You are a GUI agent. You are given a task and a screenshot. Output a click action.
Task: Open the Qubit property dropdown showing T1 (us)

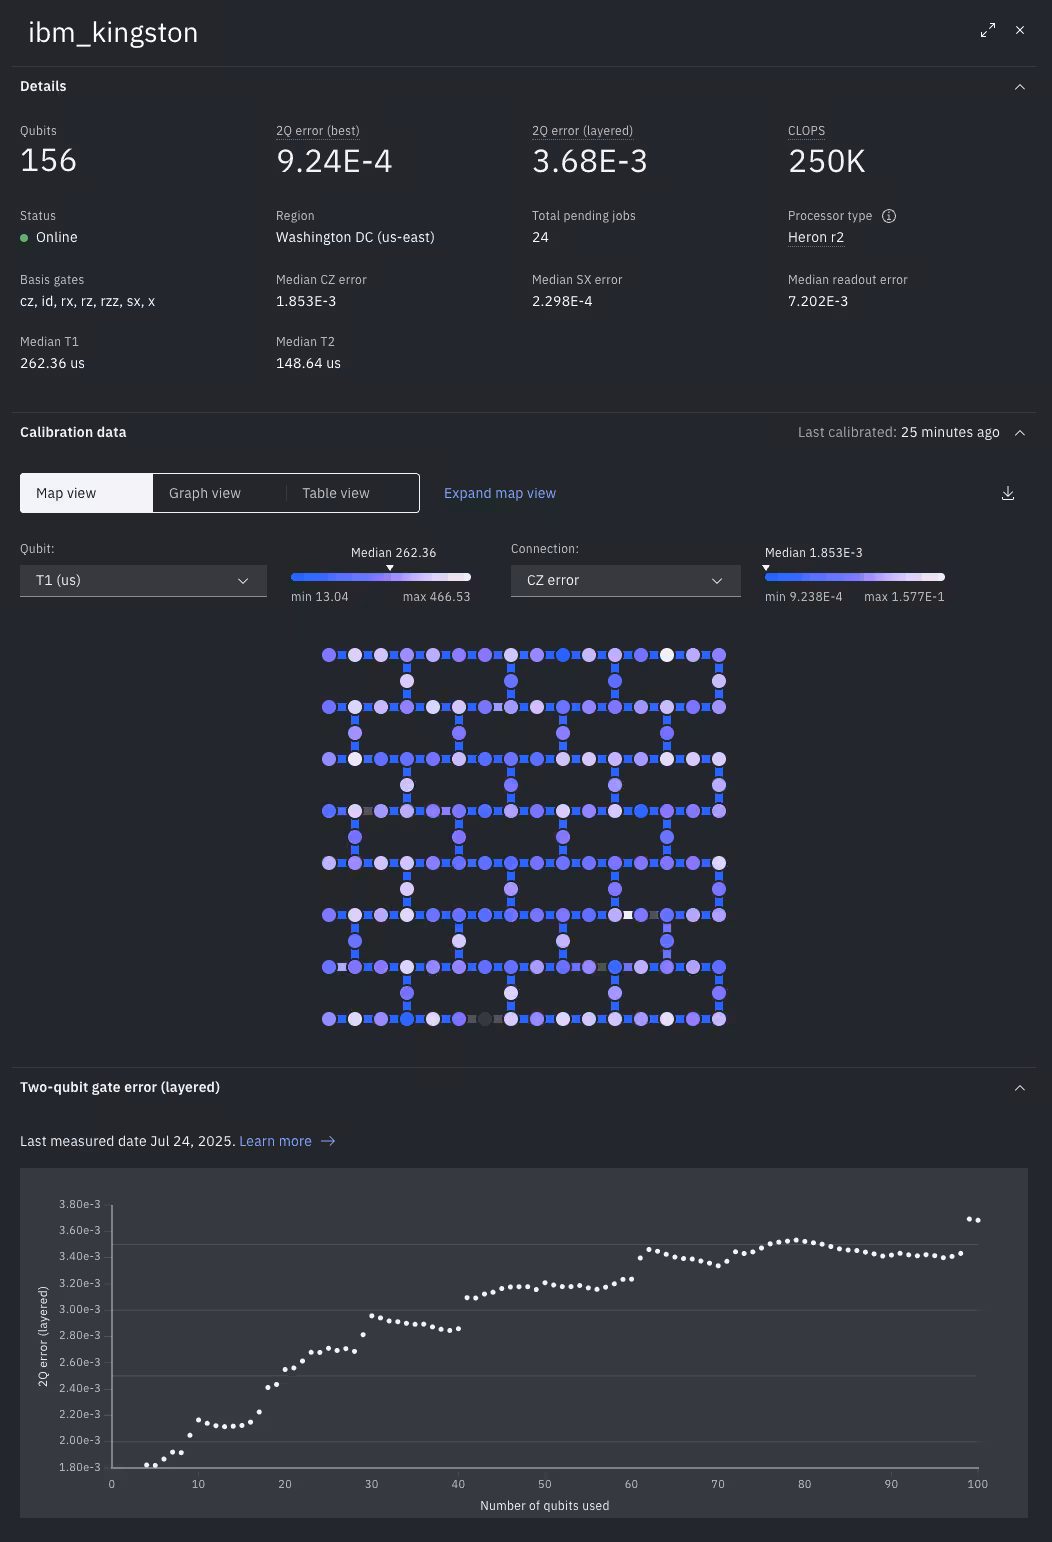point(143,580)
